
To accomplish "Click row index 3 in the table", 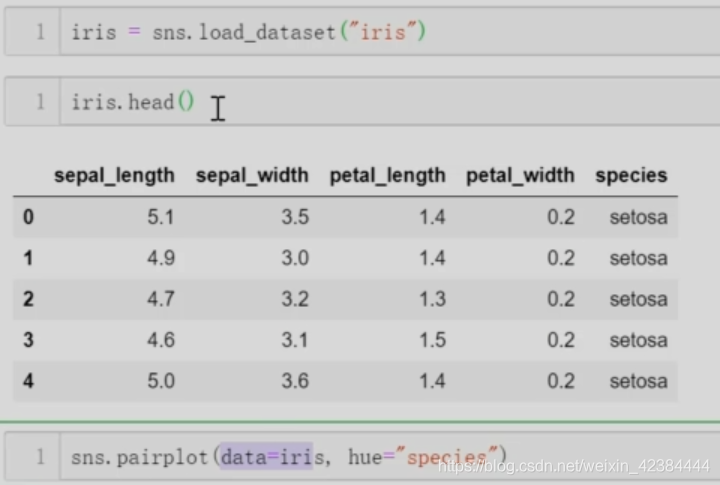I will tap(28, 340).
